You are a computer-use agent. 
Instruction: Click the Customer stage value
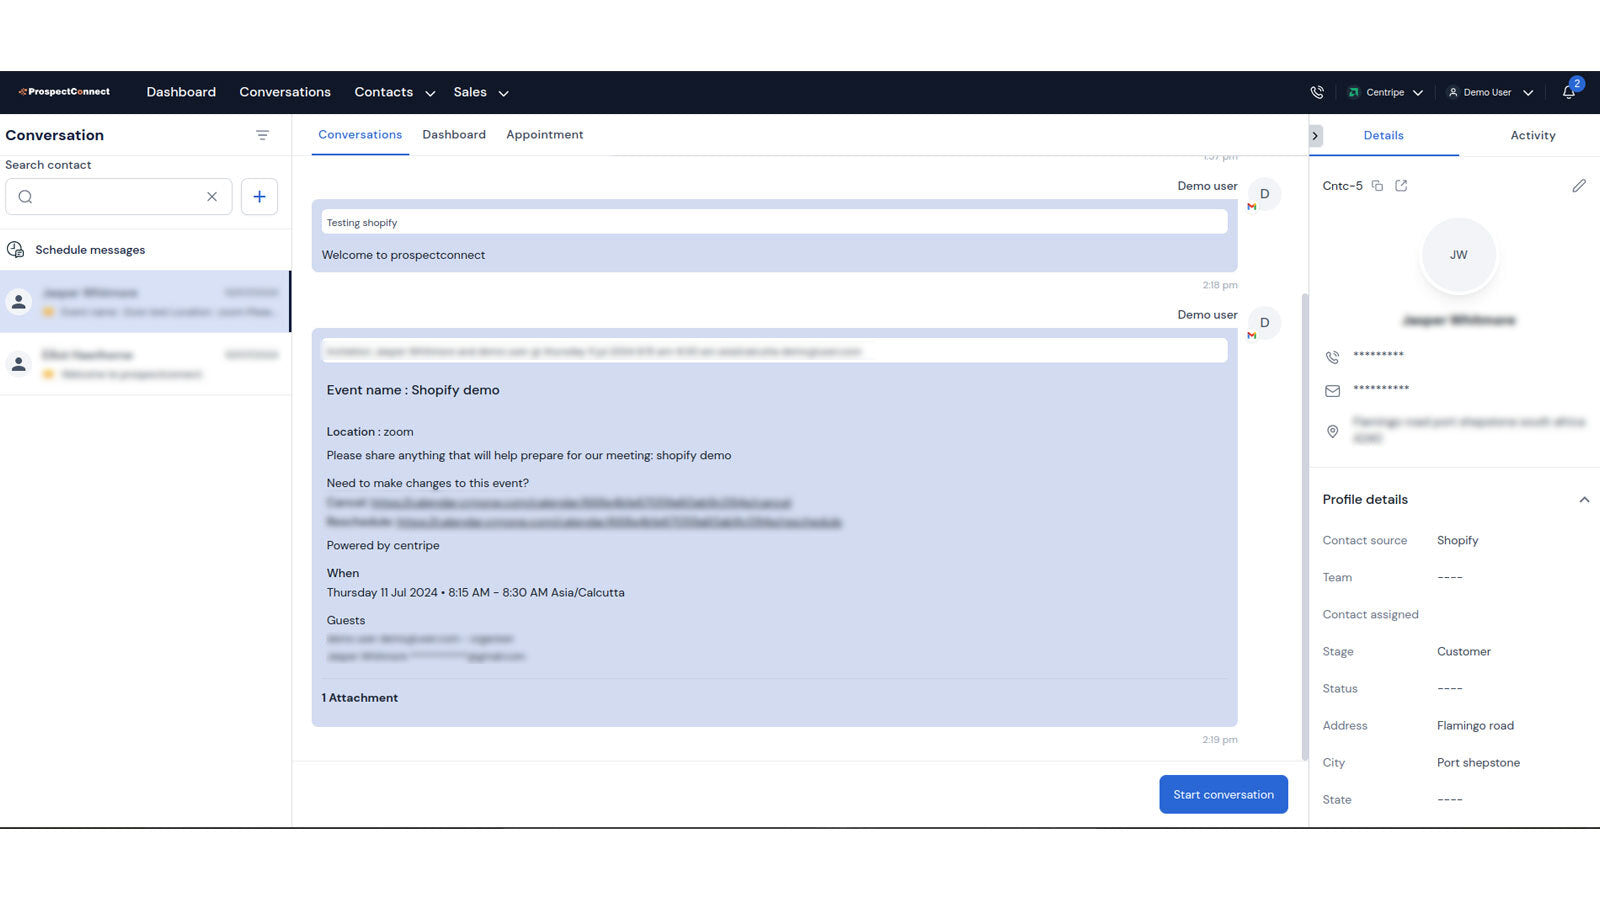1464,652
